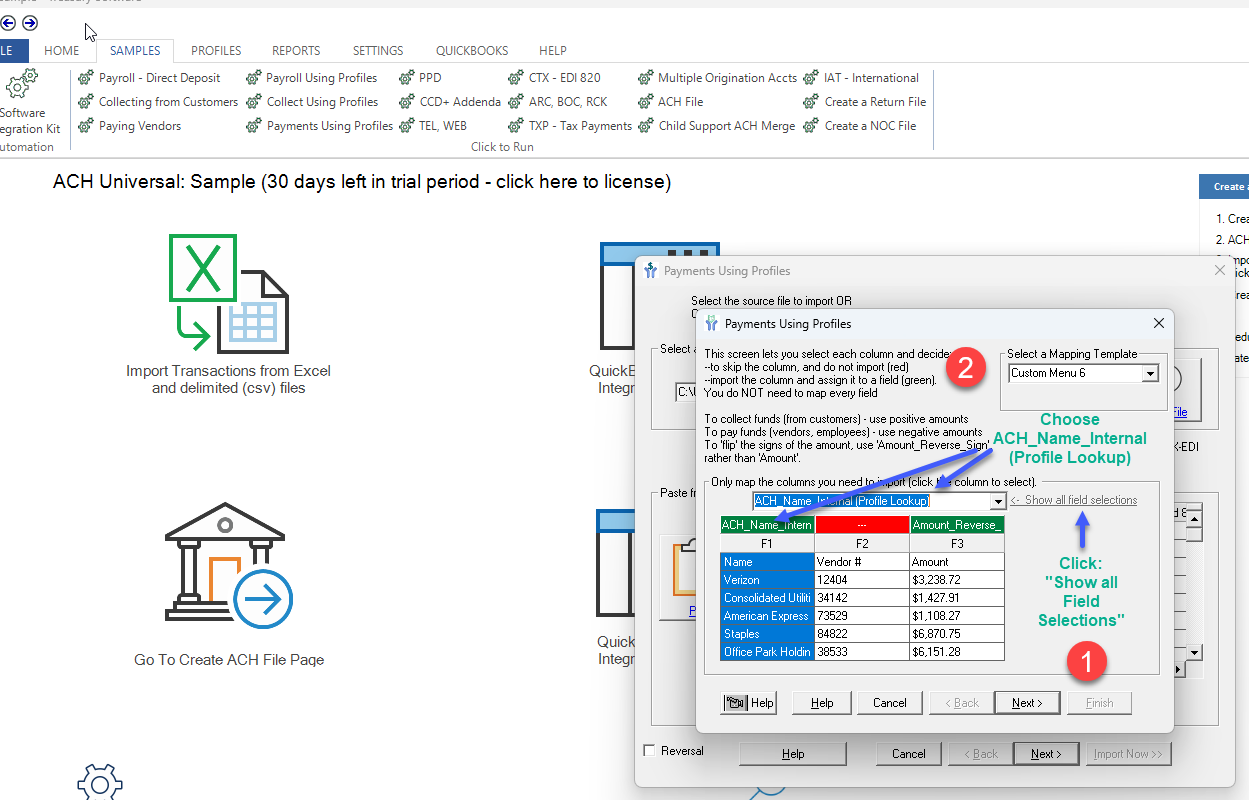Click 'Go To Create ACH File Page' label
The image size is (1249, 800).
pos(229,660)
